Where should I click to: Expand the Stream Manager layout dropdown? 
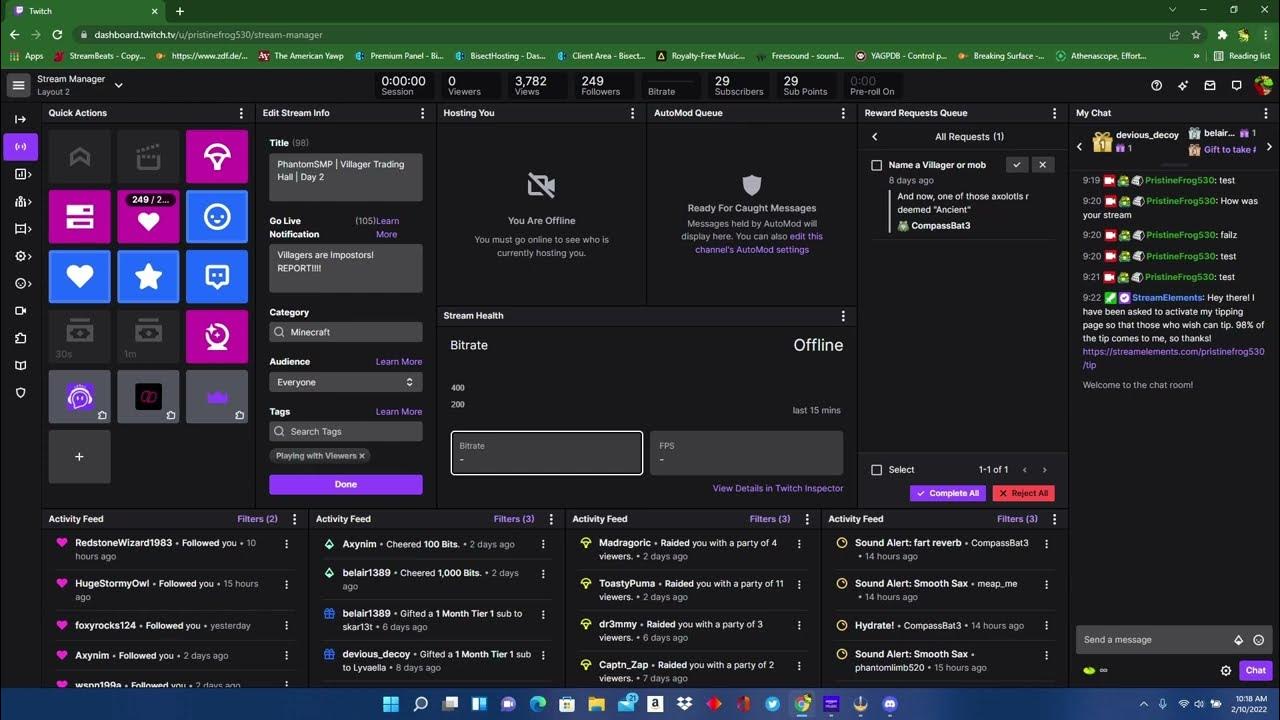click(118, 85)
